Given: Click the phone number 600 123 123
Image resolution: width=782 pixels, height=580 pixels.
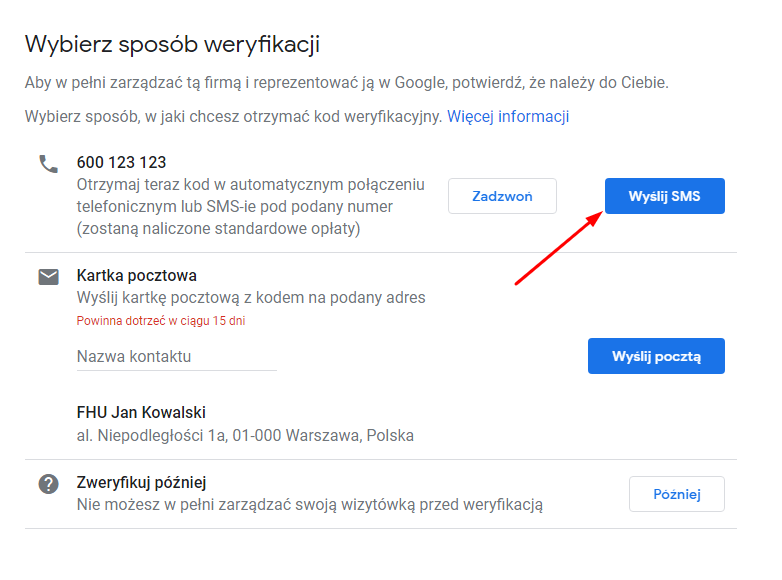Looking at the screenshot, I should coord(121,163).
